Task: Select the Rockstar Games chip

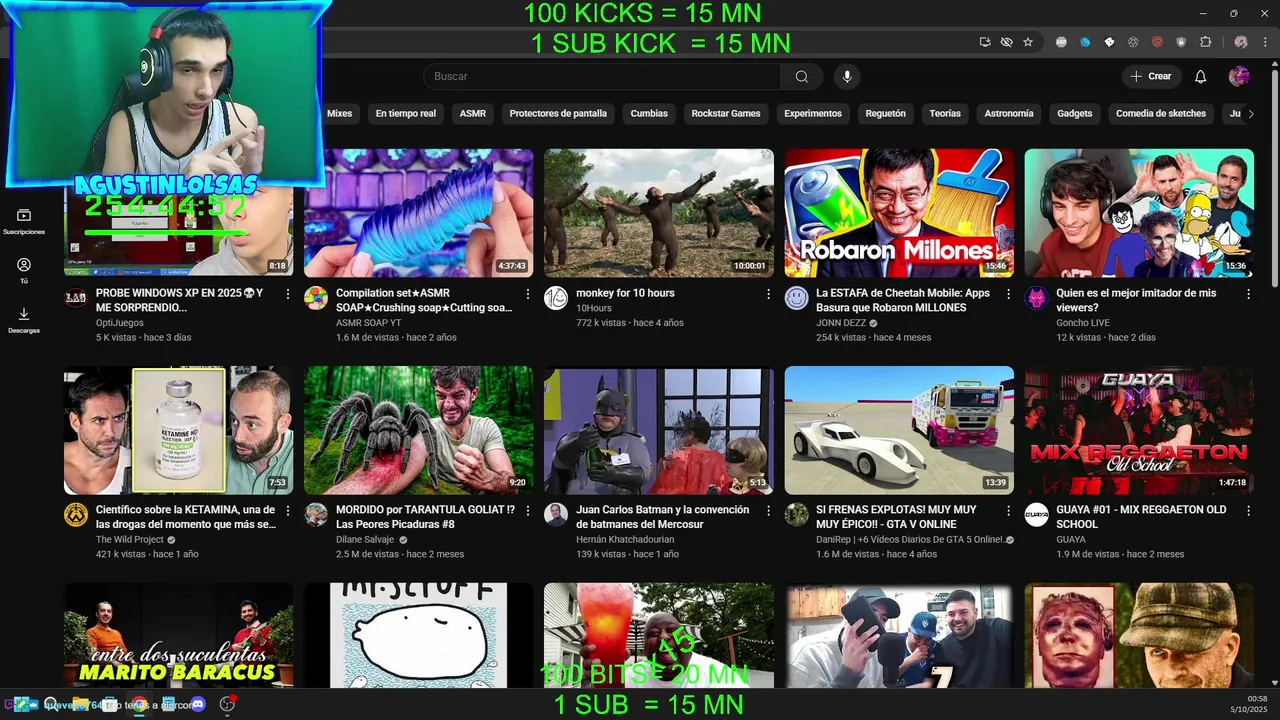Action: pos(726,114)
